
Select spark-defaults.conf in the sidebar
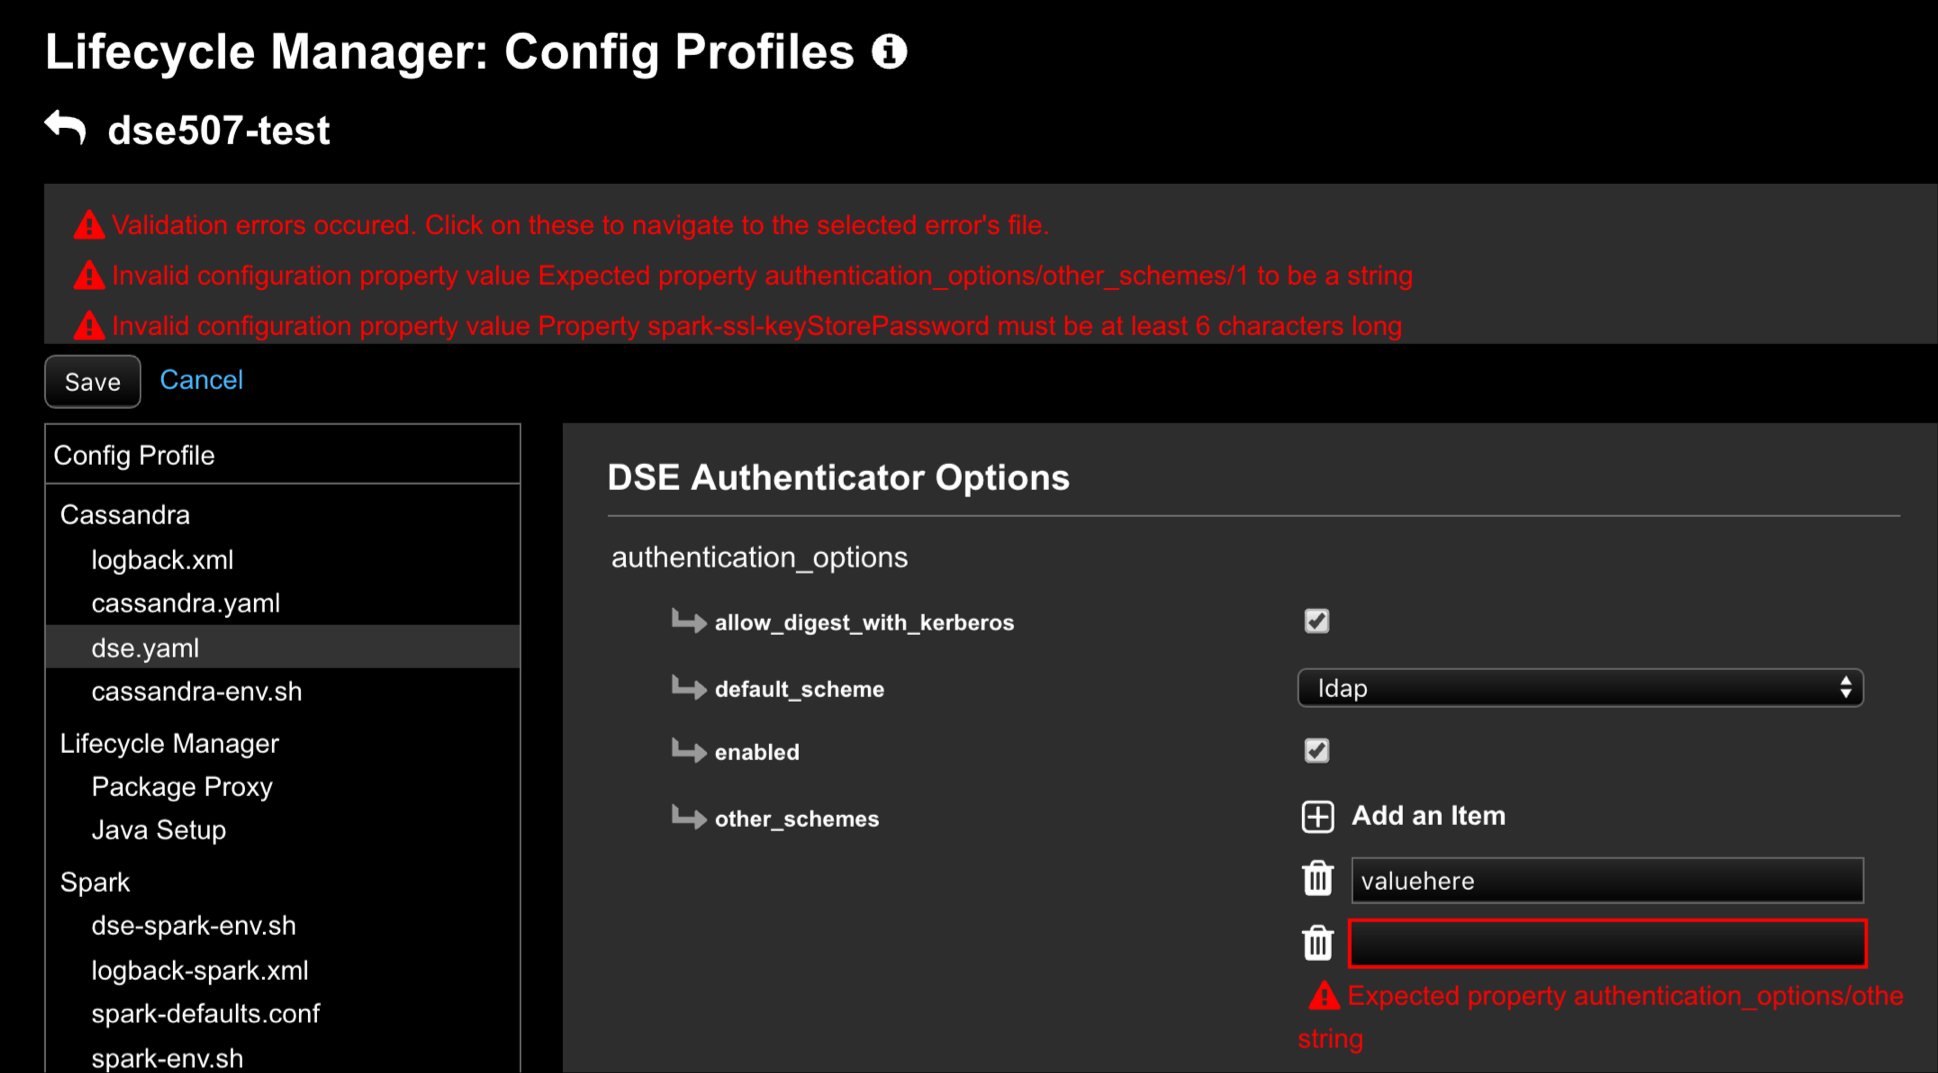pos(206,1013)
